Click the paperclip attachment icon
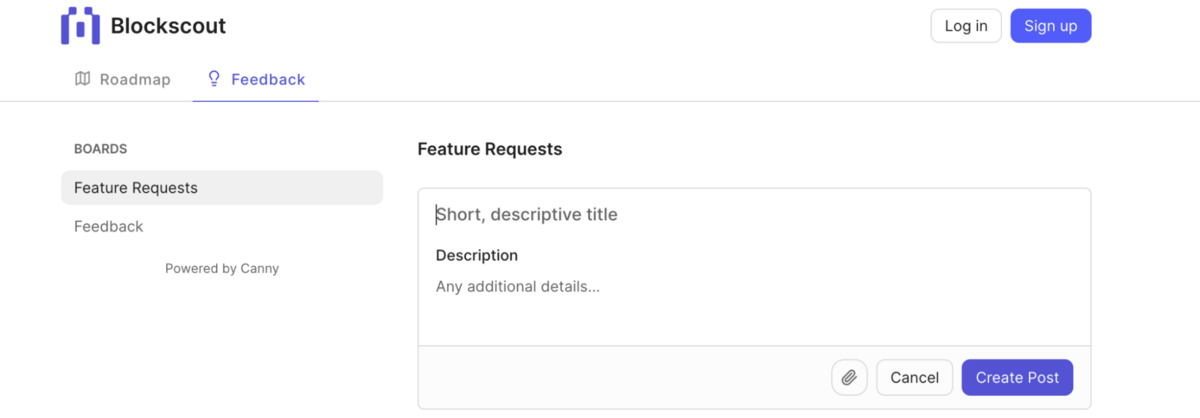This screenshot has width=1200, height=418. (x=849, y=377)
